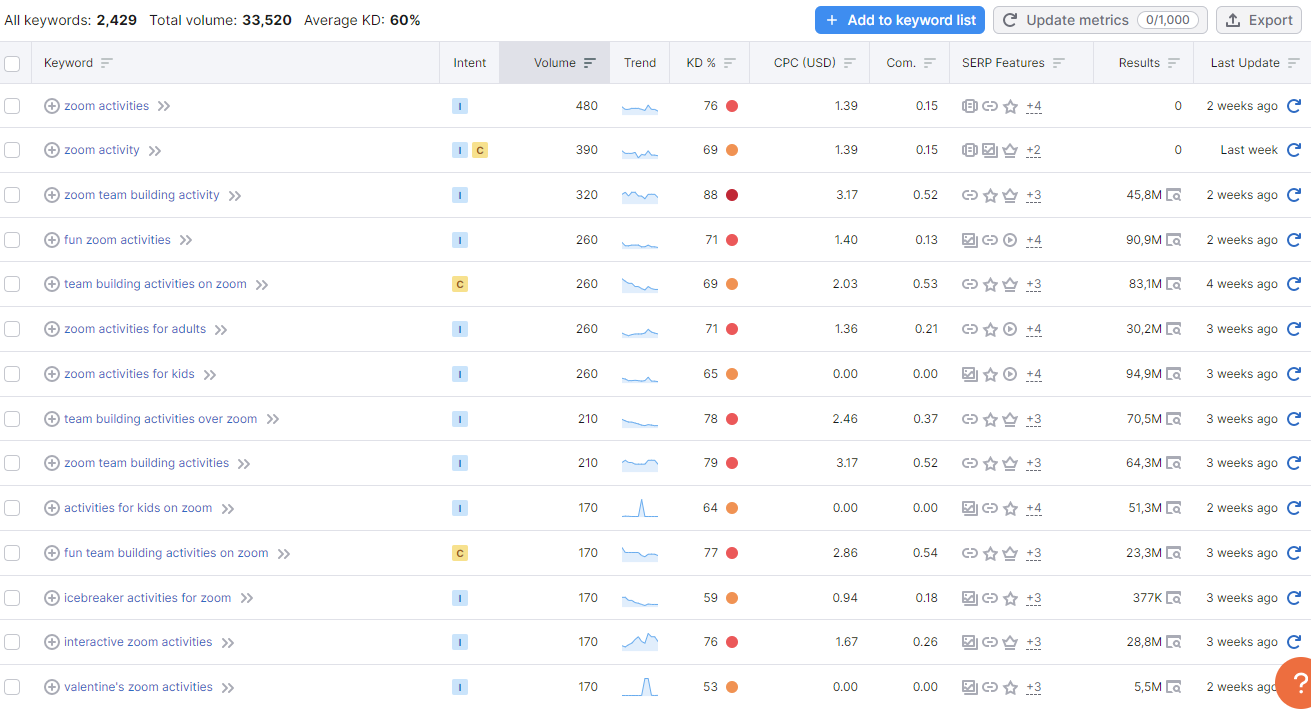The height and width of the screenshot is (709, 1311).
Task: Click the Intent column header
Action: (469, 63)
